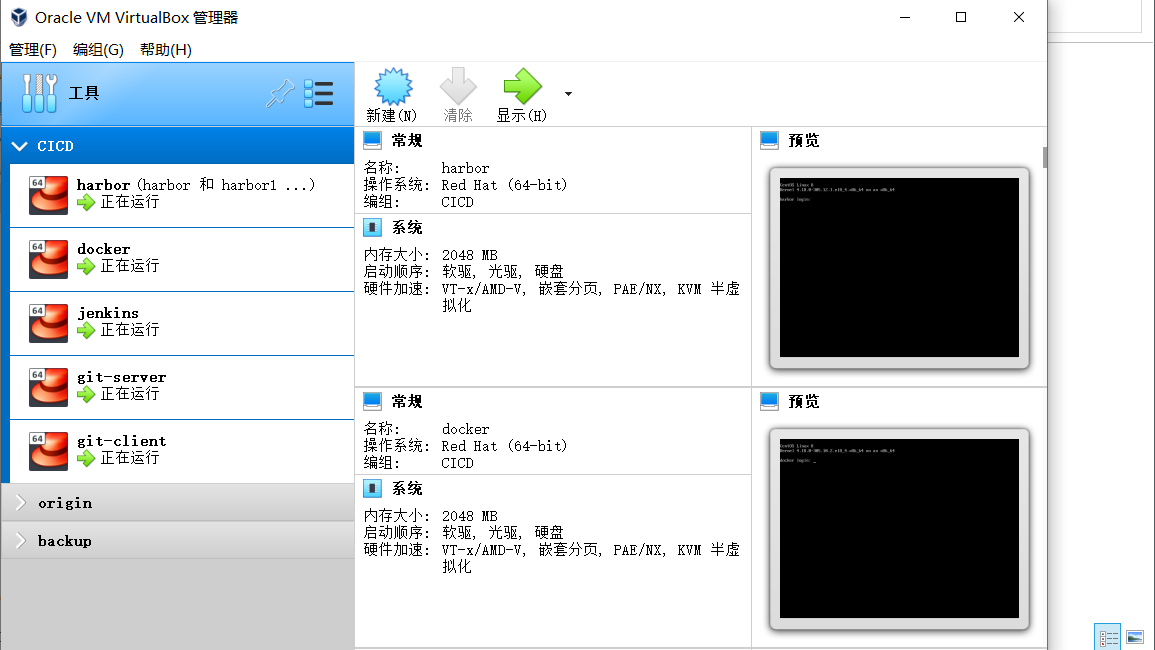Click the Discard (清除) arrow icon
The height and width of the screenshot is (650, 1155).
457,86
